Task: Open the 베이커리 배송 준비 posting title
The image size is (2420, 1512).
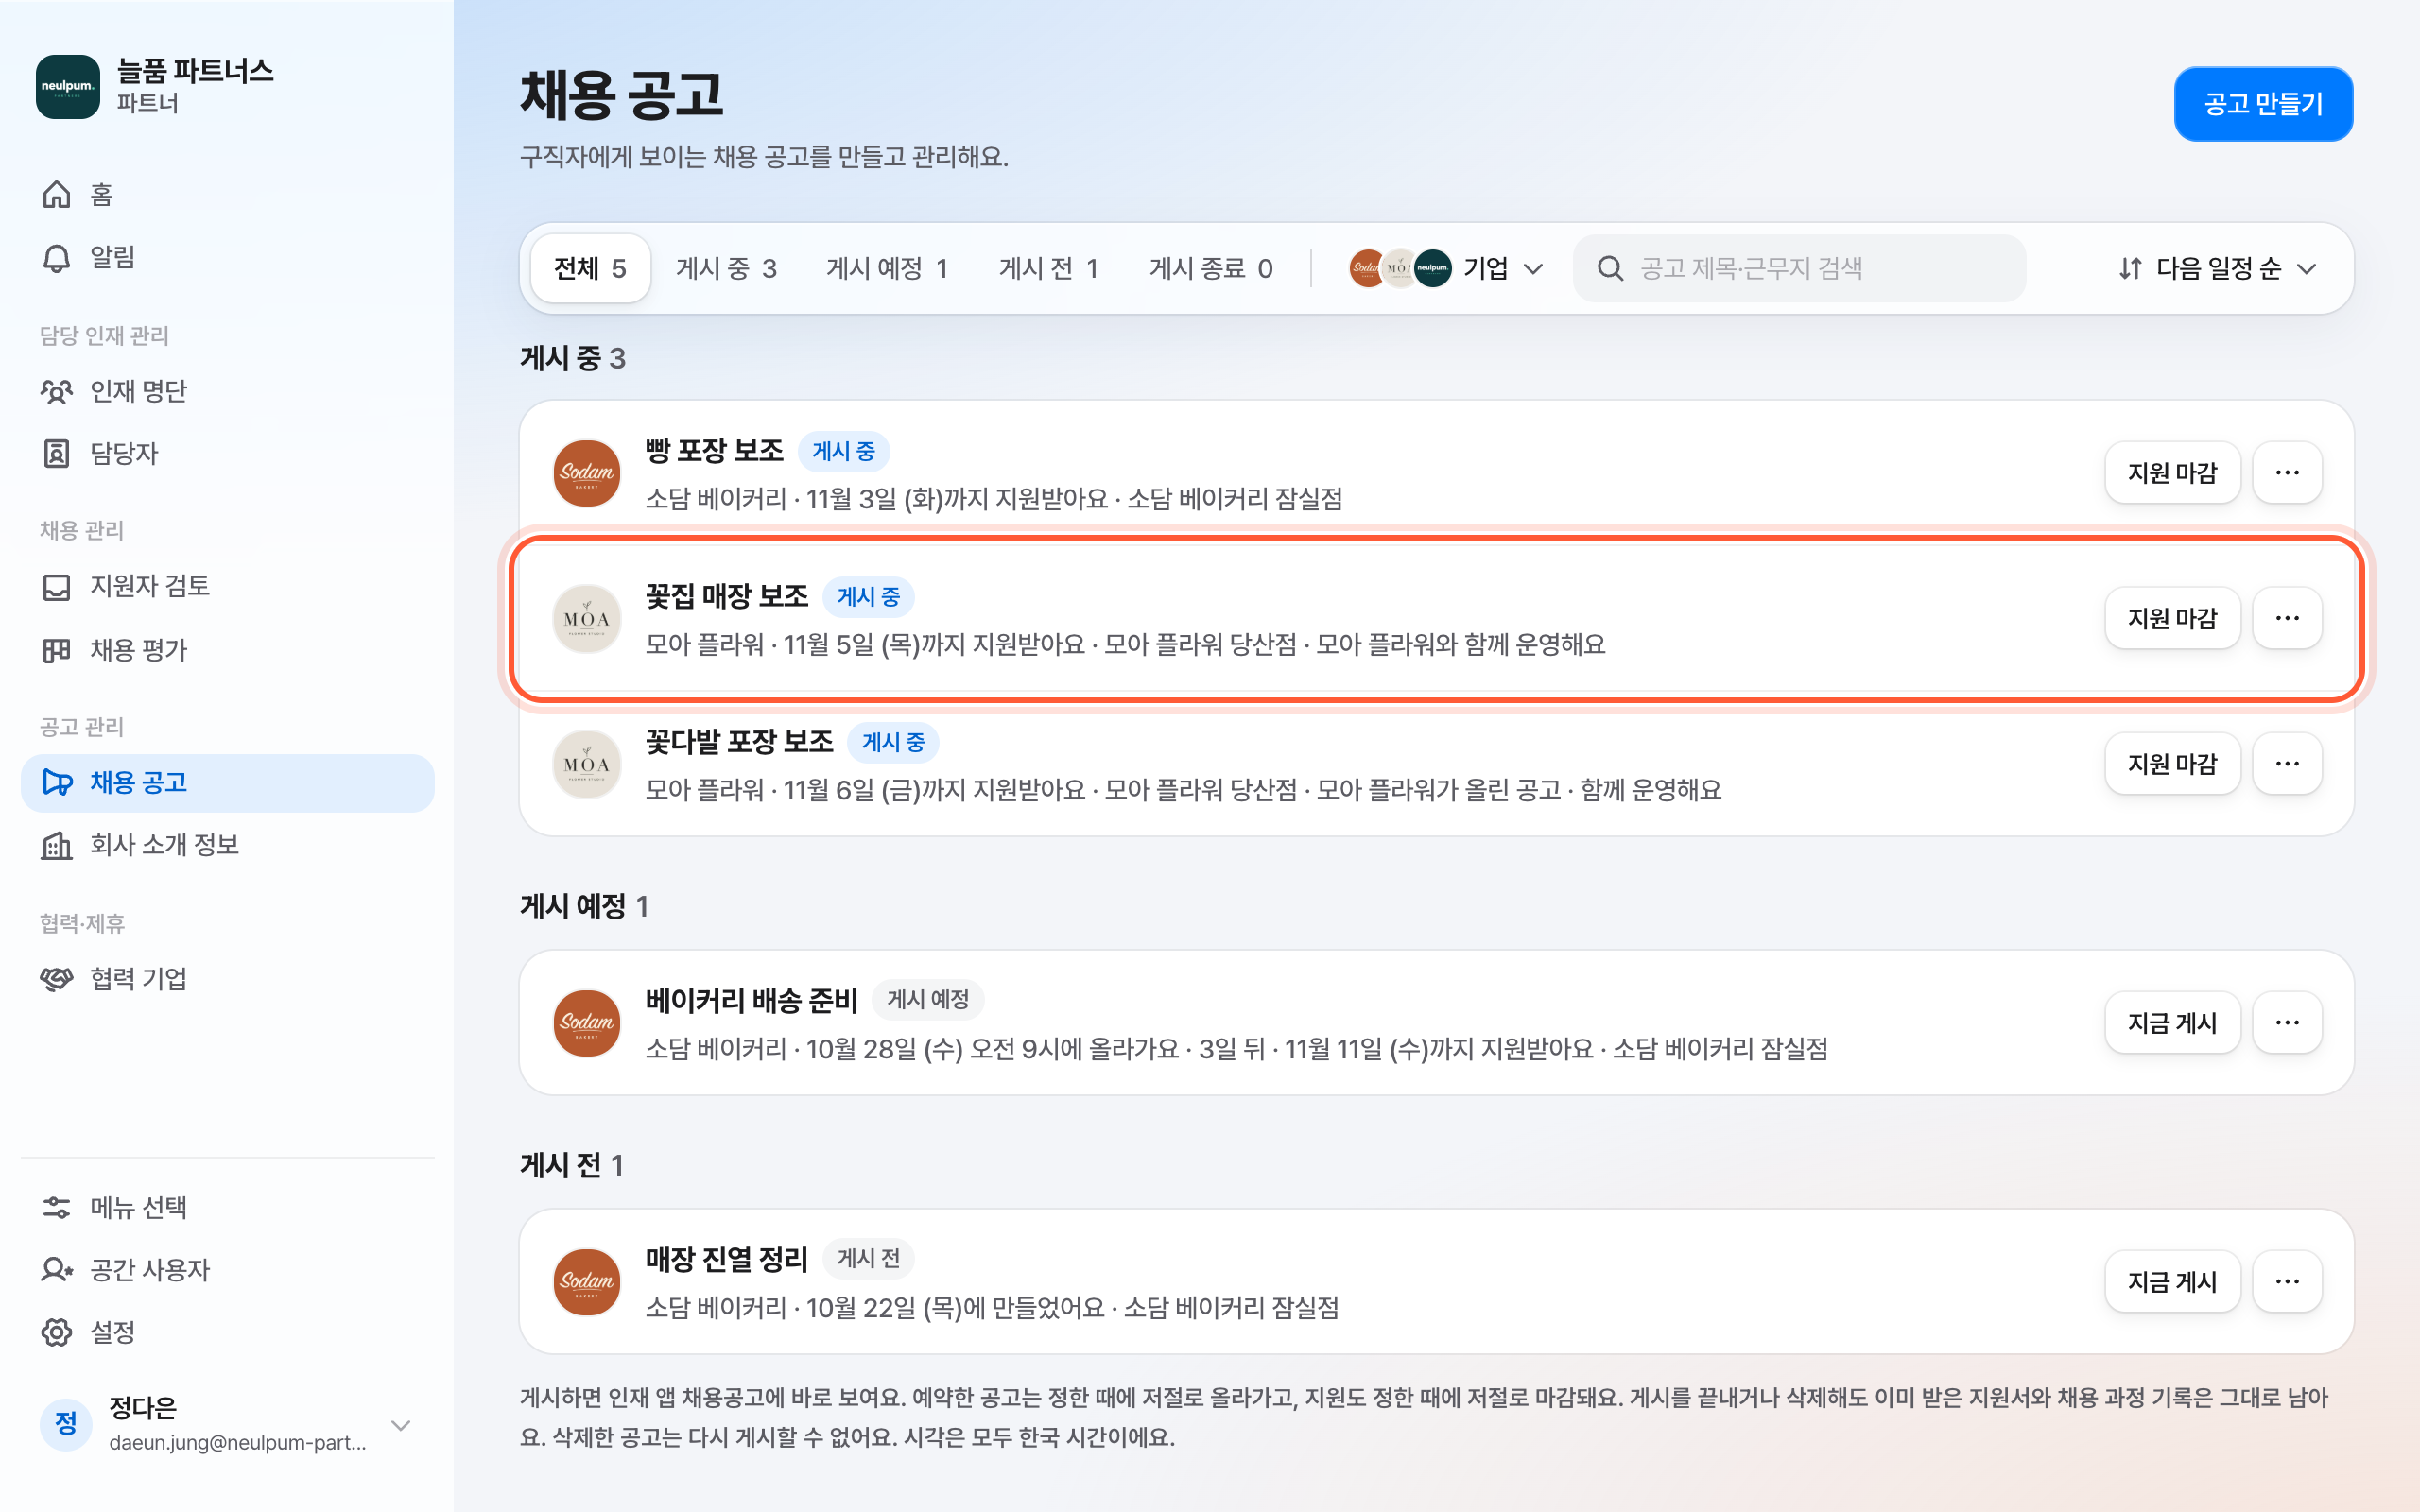Action: point(751,1000)
